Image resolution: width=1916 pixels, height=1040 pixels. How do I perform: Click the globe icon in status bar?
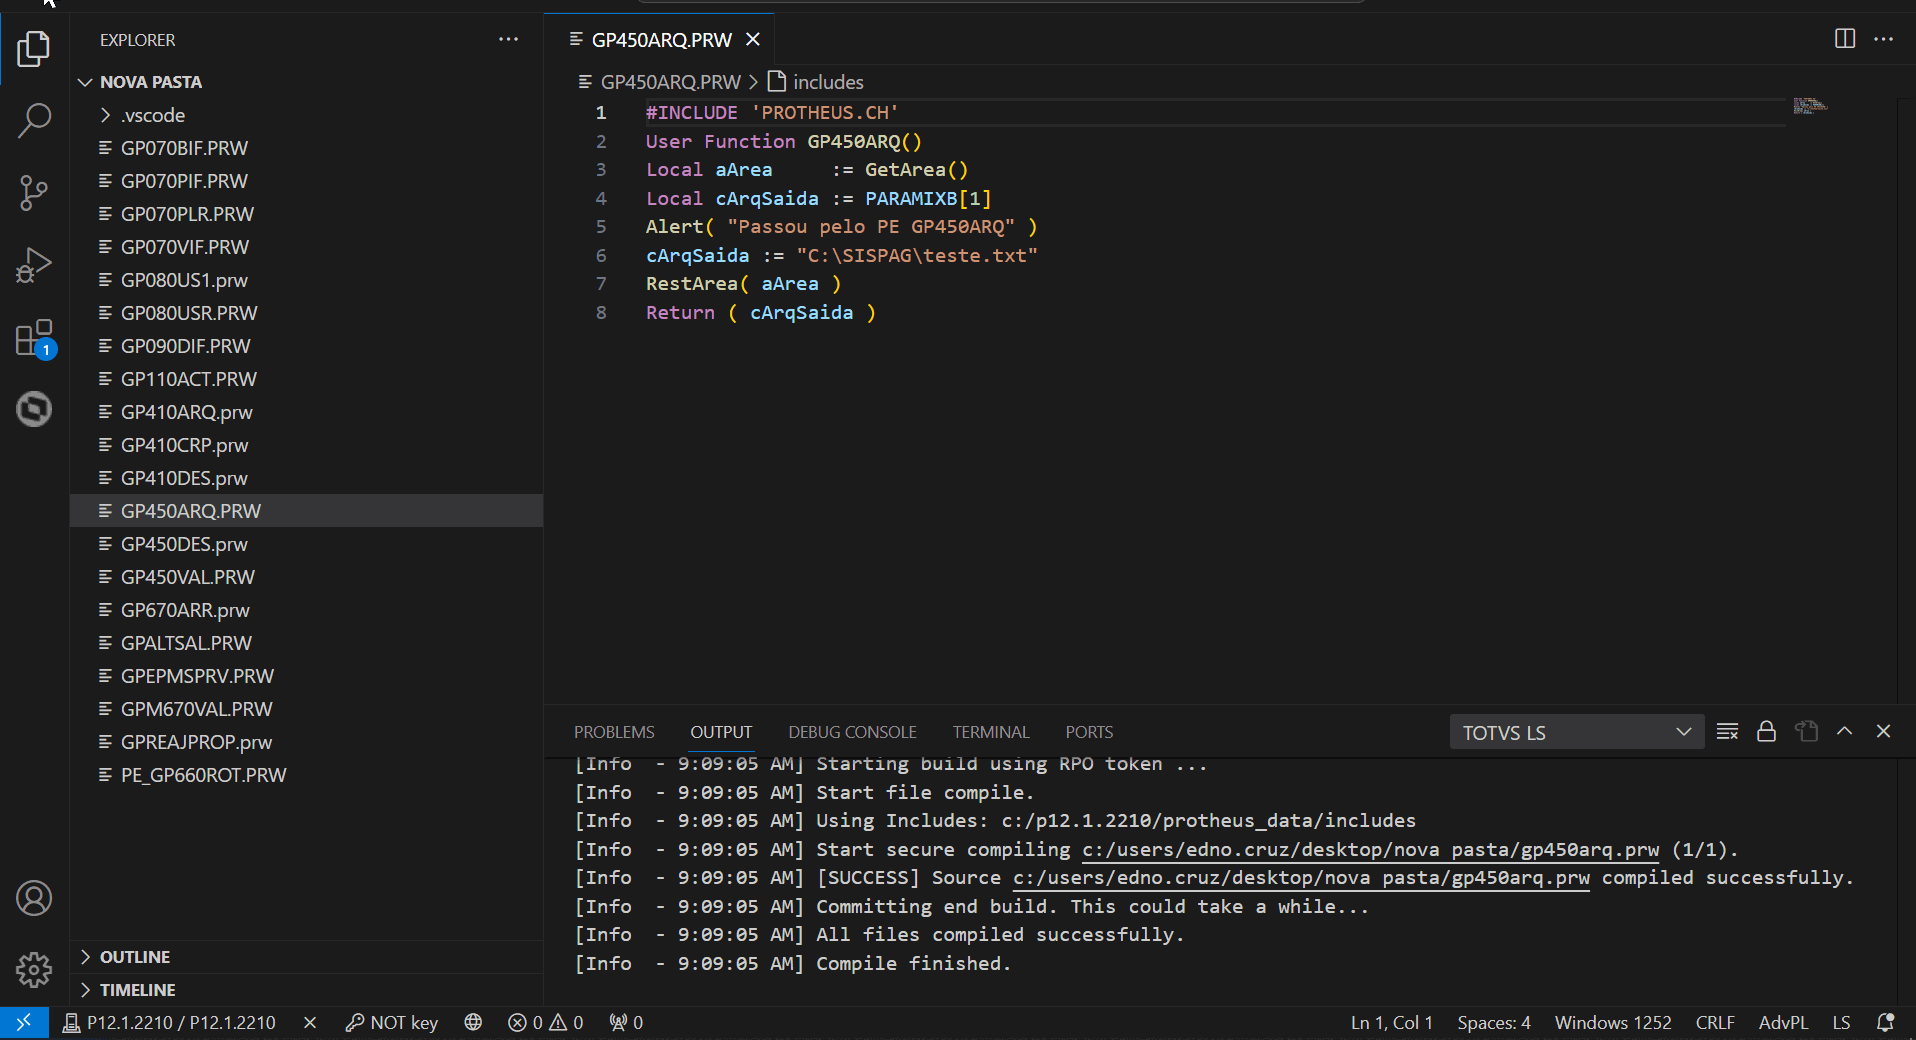(473, 1022)
